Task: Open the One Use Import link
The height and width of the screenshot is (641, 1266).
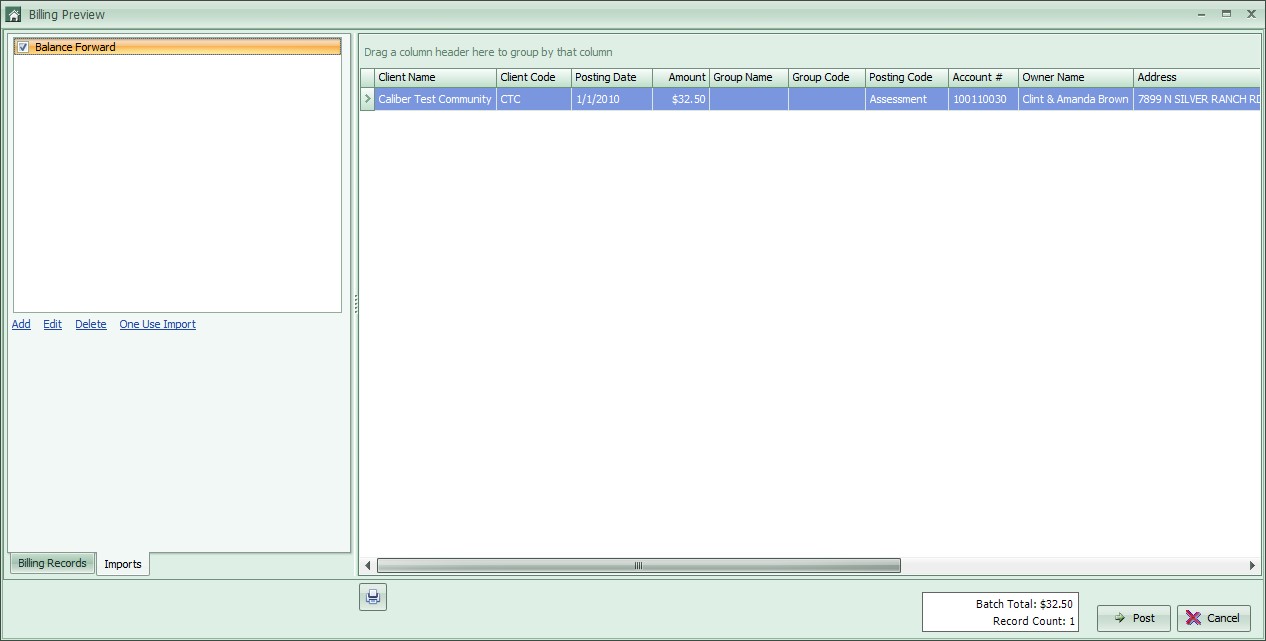Action: [158, 324]
